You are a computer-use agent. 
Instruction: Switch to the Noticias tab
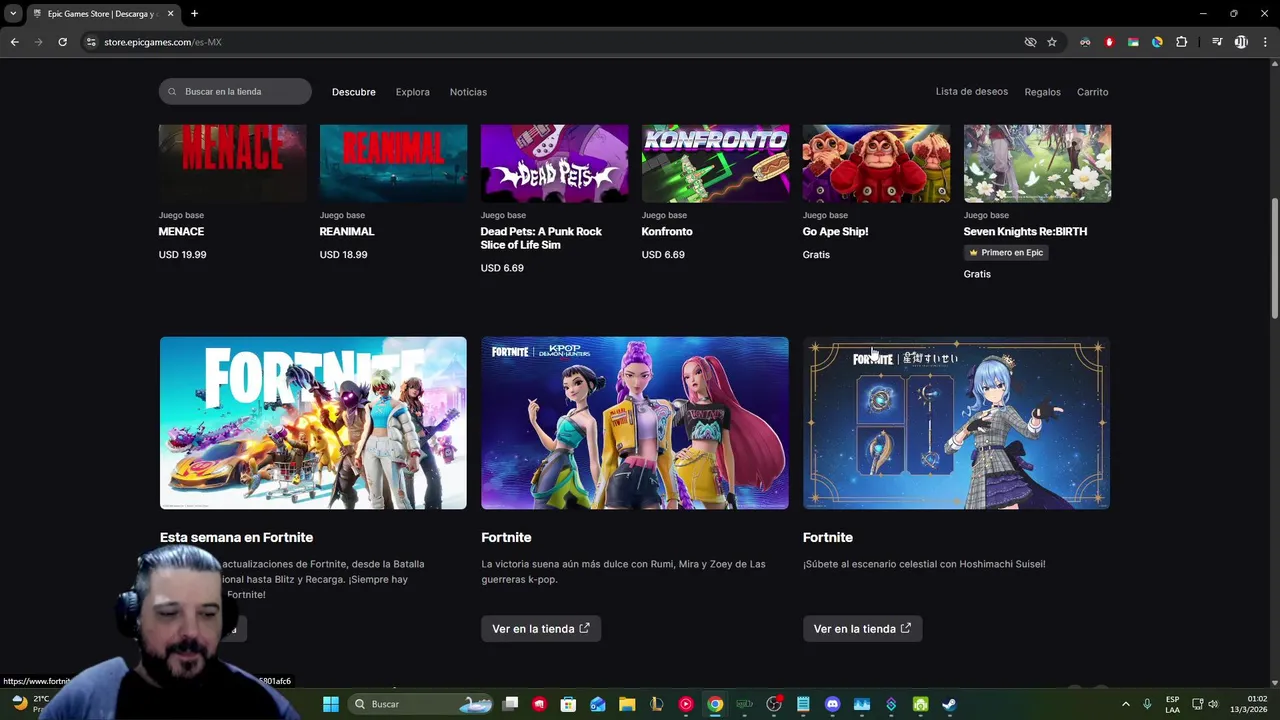coord(468,92)
